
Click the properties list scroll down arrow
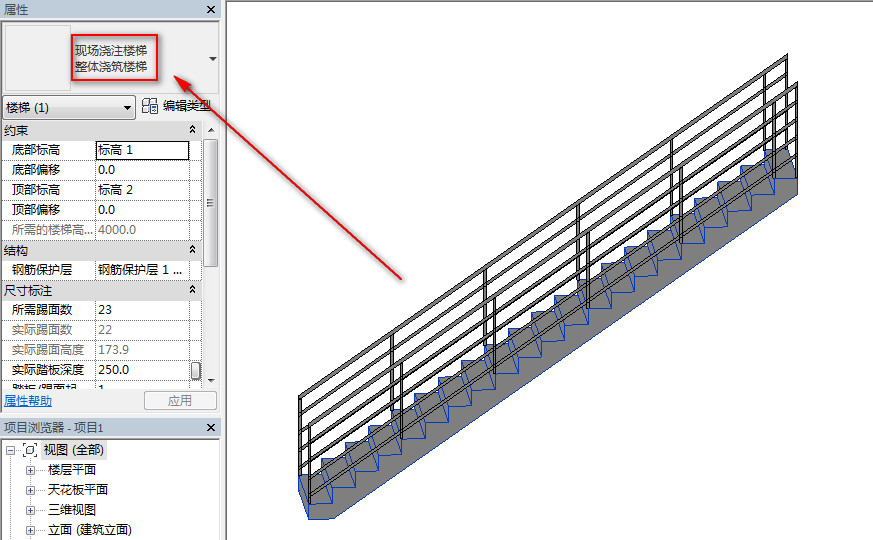210,381
